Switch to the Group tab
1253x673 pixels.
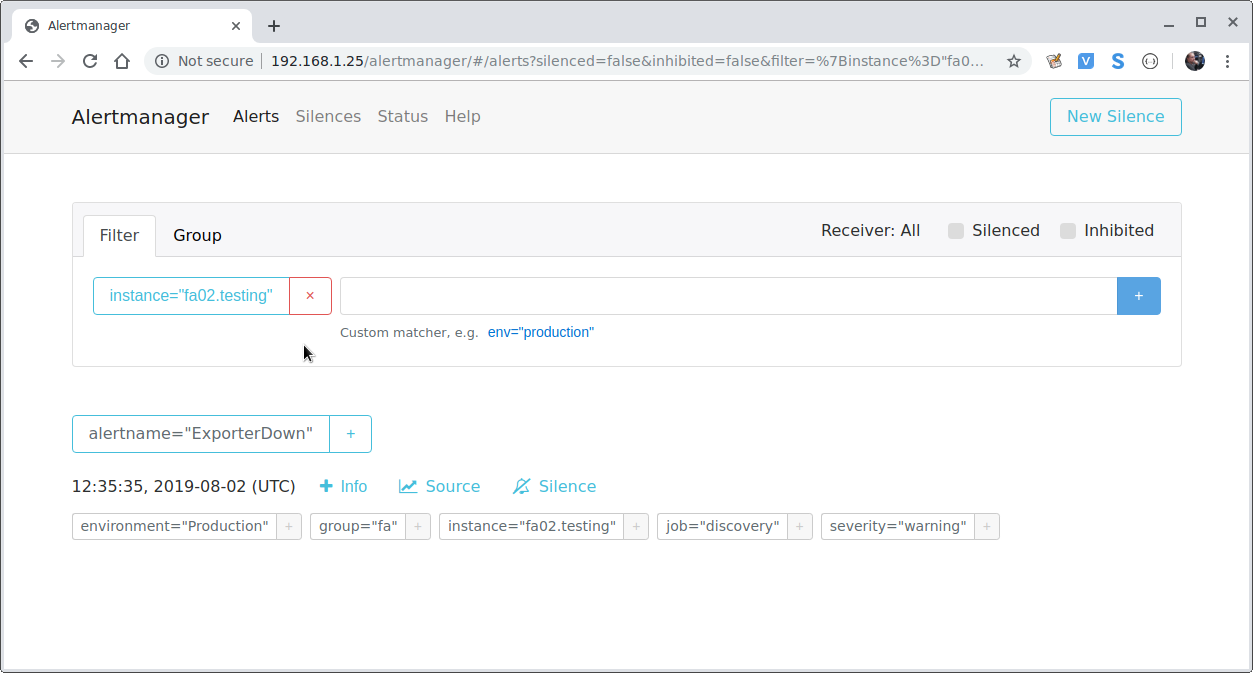pos(196,235)
